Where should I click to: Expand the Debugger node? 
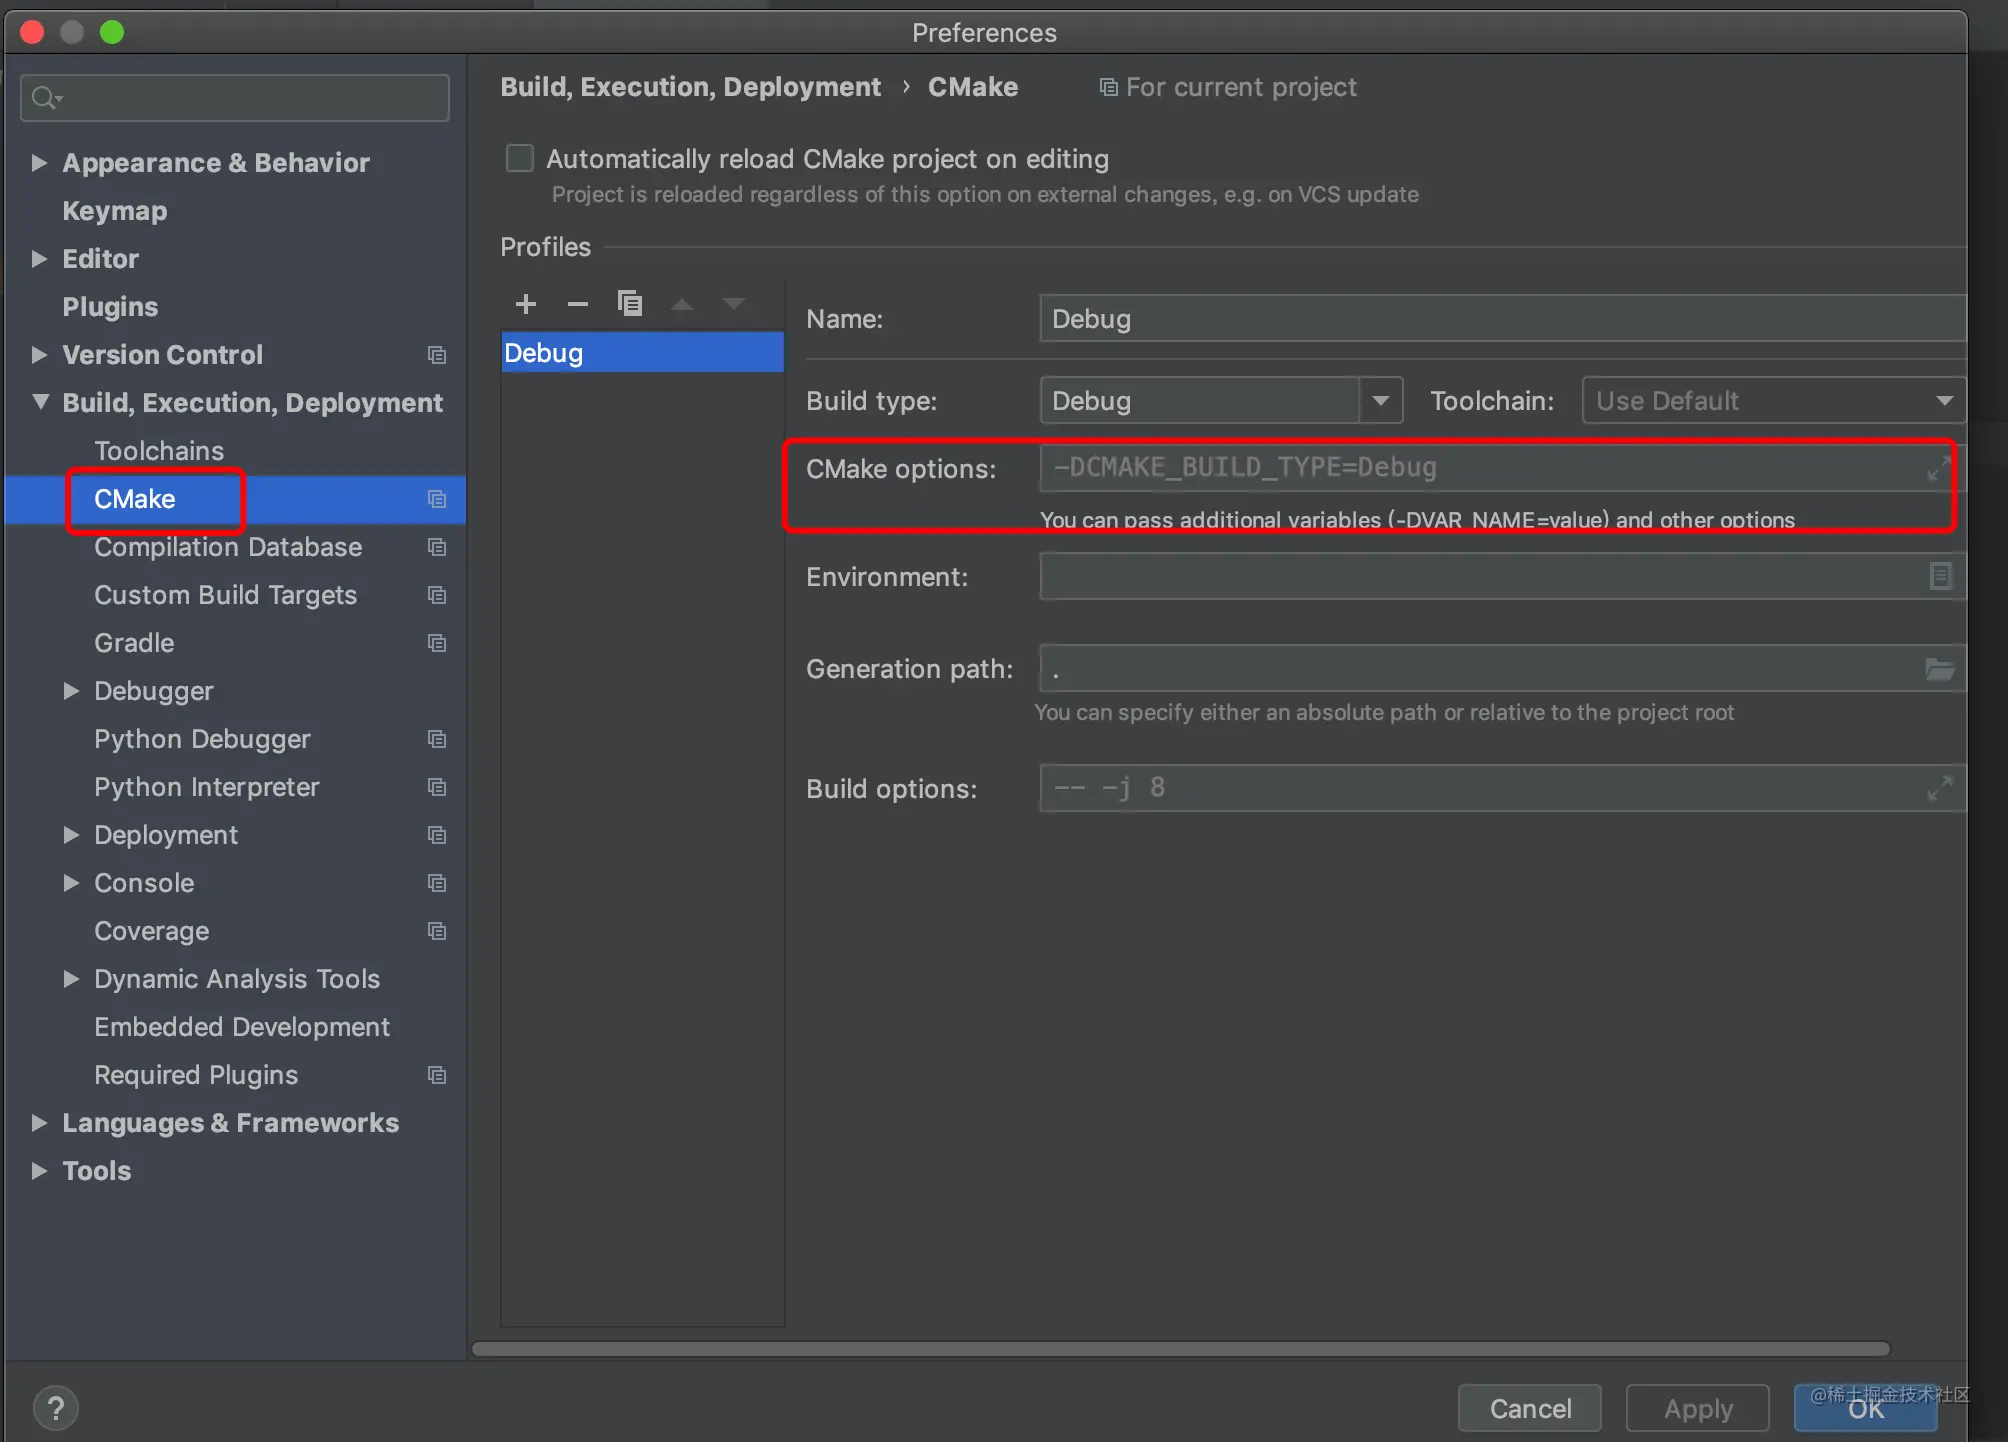71,690
